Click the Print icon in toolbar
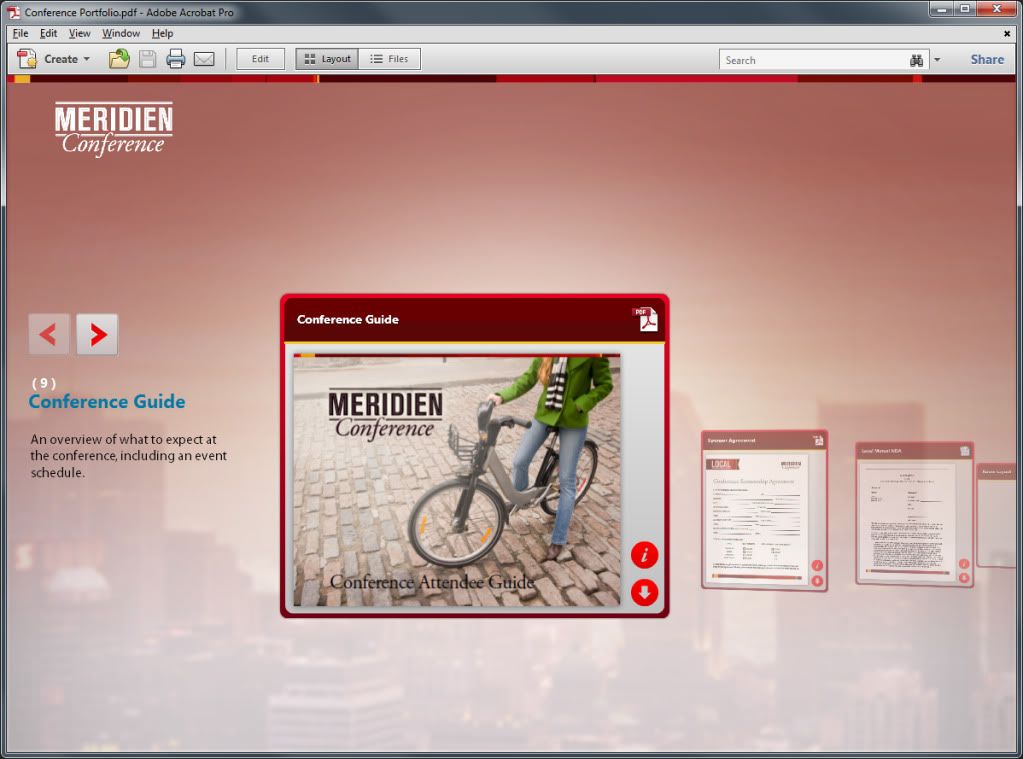Image resolution: width=1023 pixels, height=759 pixels. (176, 59)
